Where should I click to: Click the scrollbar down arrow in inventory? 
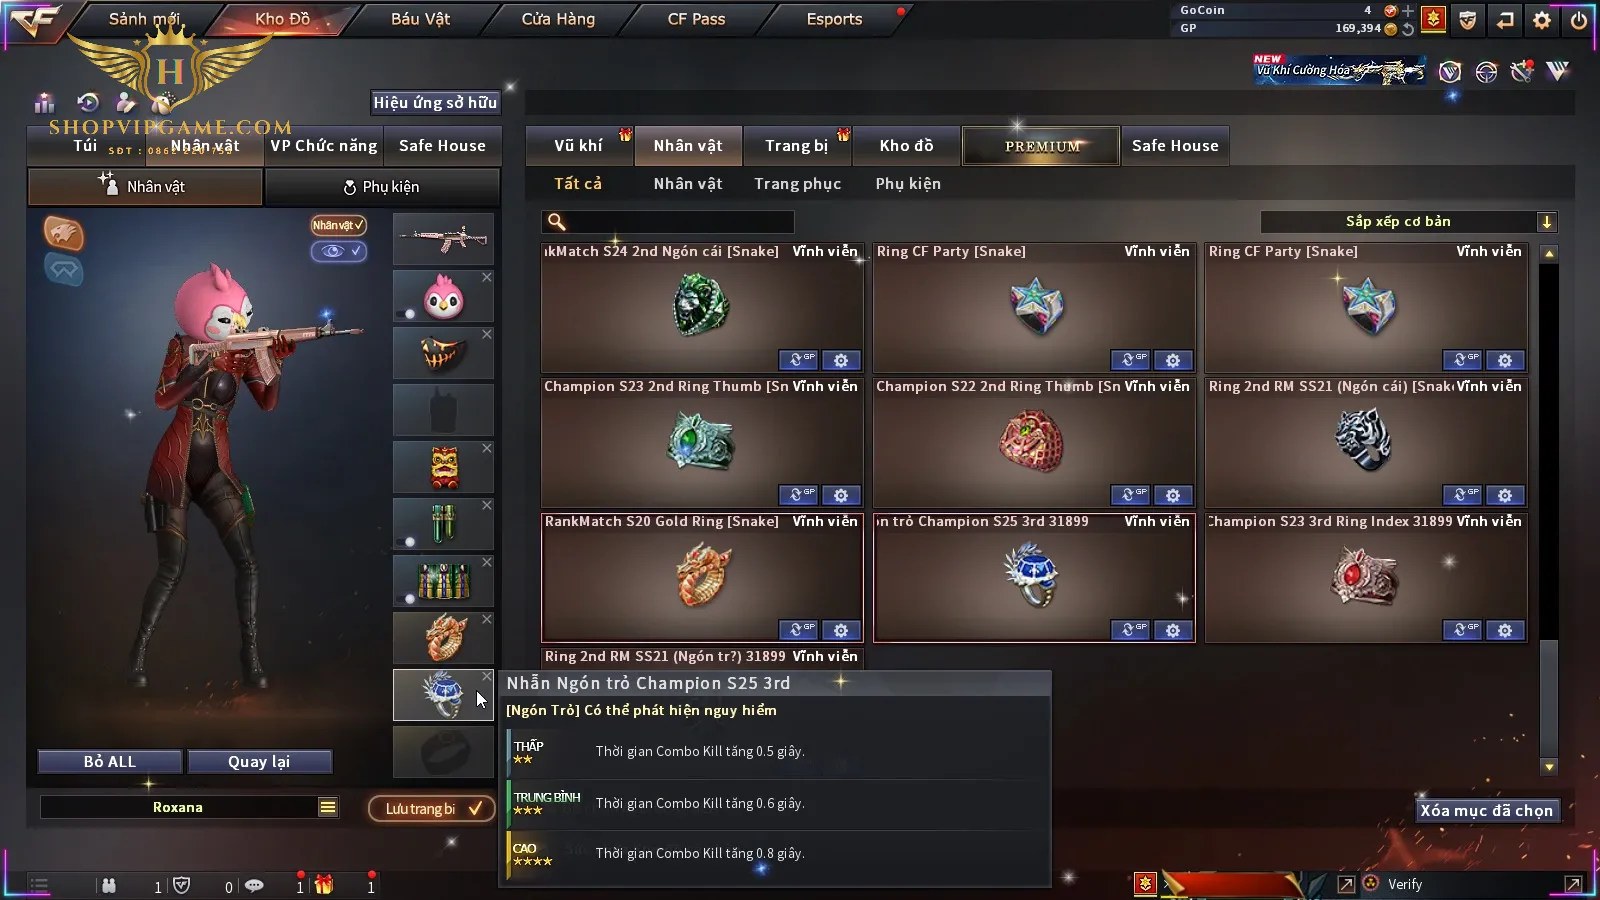[x=1549, y=767]
